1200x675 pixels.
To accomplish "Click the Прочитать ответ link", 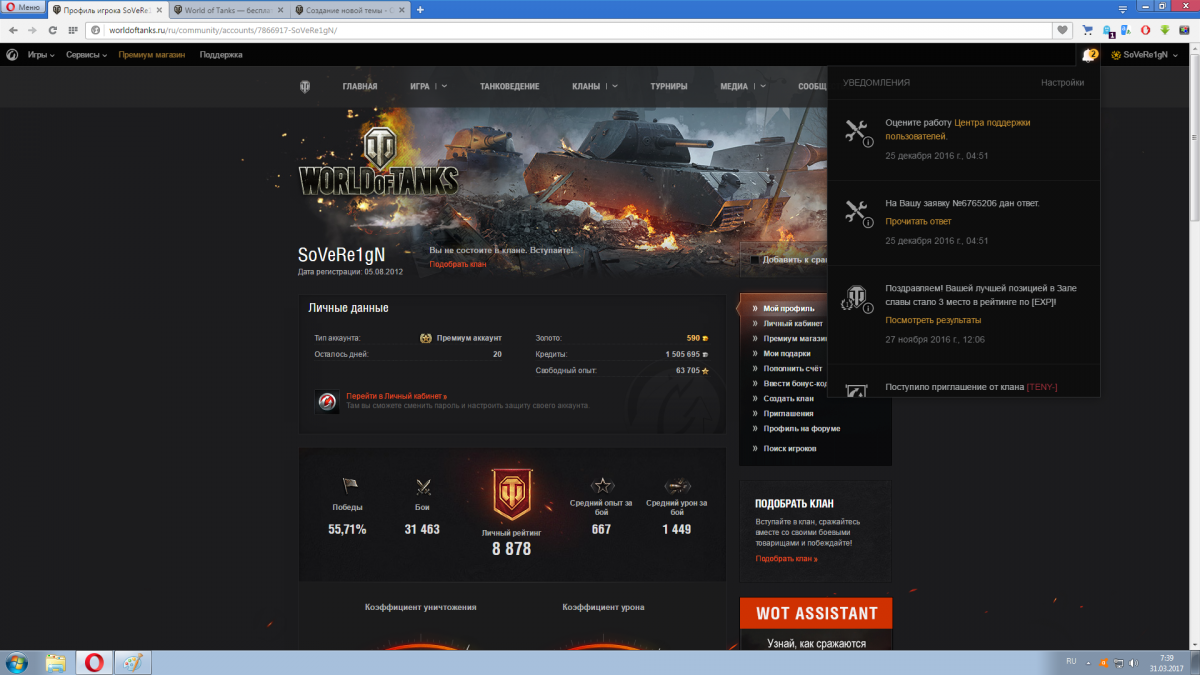I will pos(918,221).
